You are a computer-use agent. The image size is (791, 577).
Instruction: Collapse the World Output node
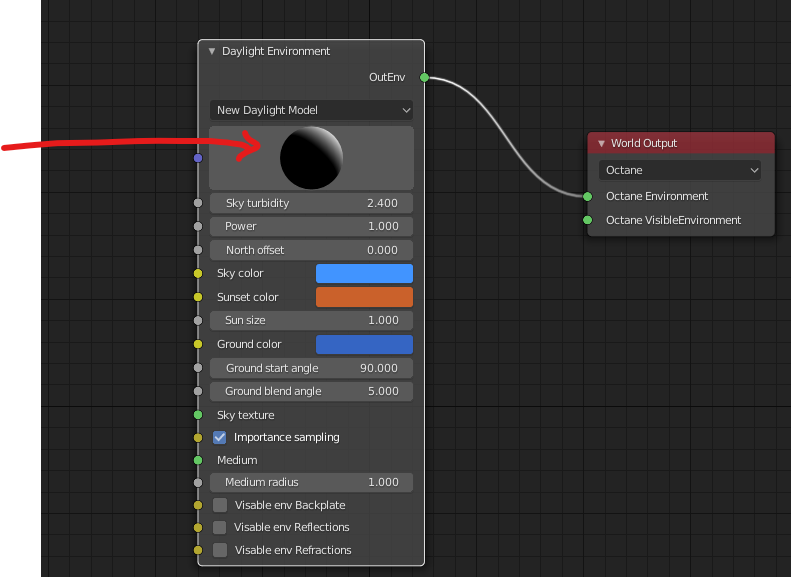pos(601,143)
